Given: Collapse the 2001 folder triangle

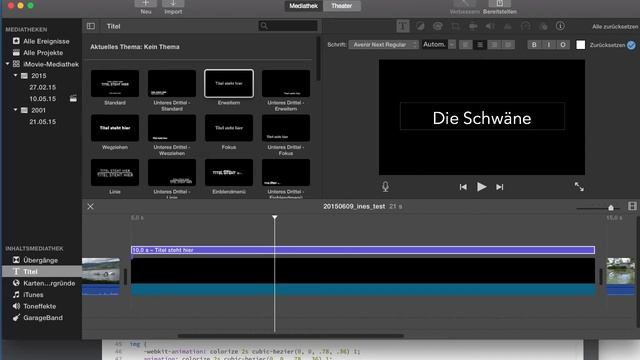Looking at the screenshot, I should tap(16, 110).
